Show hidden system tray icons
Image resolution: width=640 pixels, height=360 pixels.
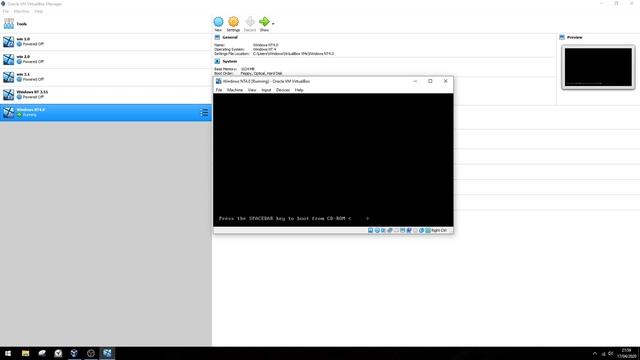point(595,353)
